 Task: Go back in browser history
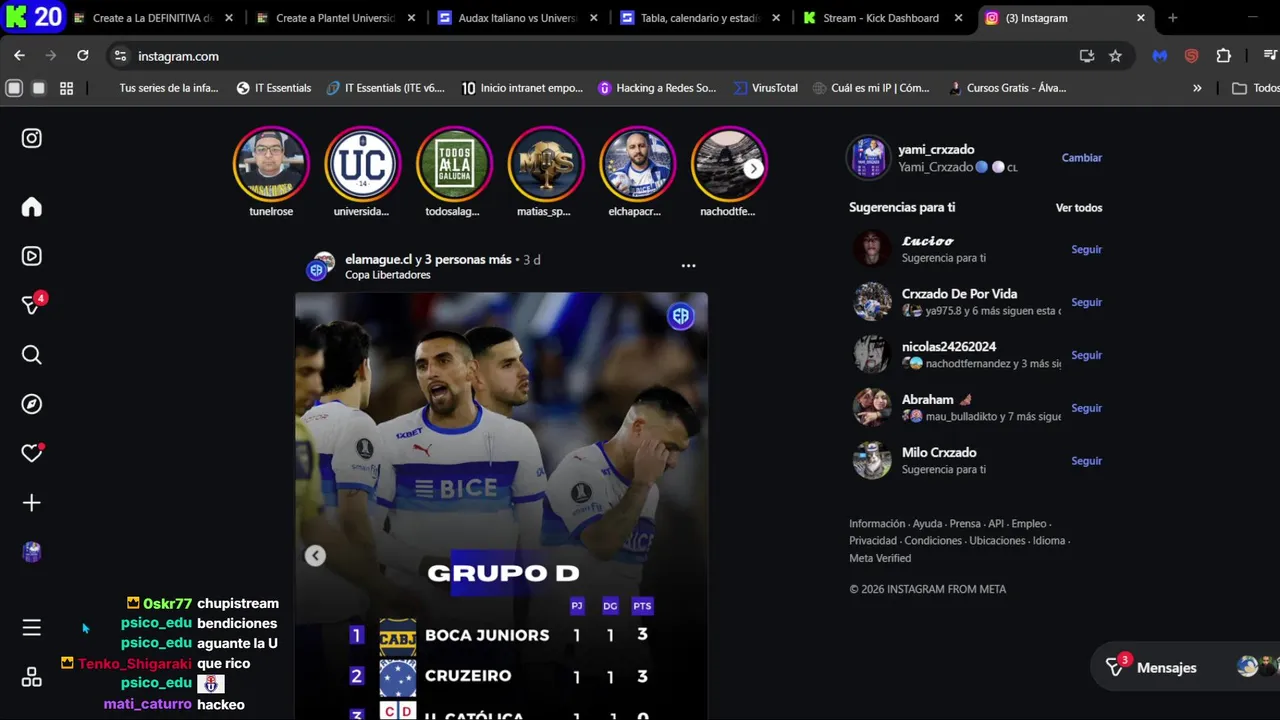(19, 56)
